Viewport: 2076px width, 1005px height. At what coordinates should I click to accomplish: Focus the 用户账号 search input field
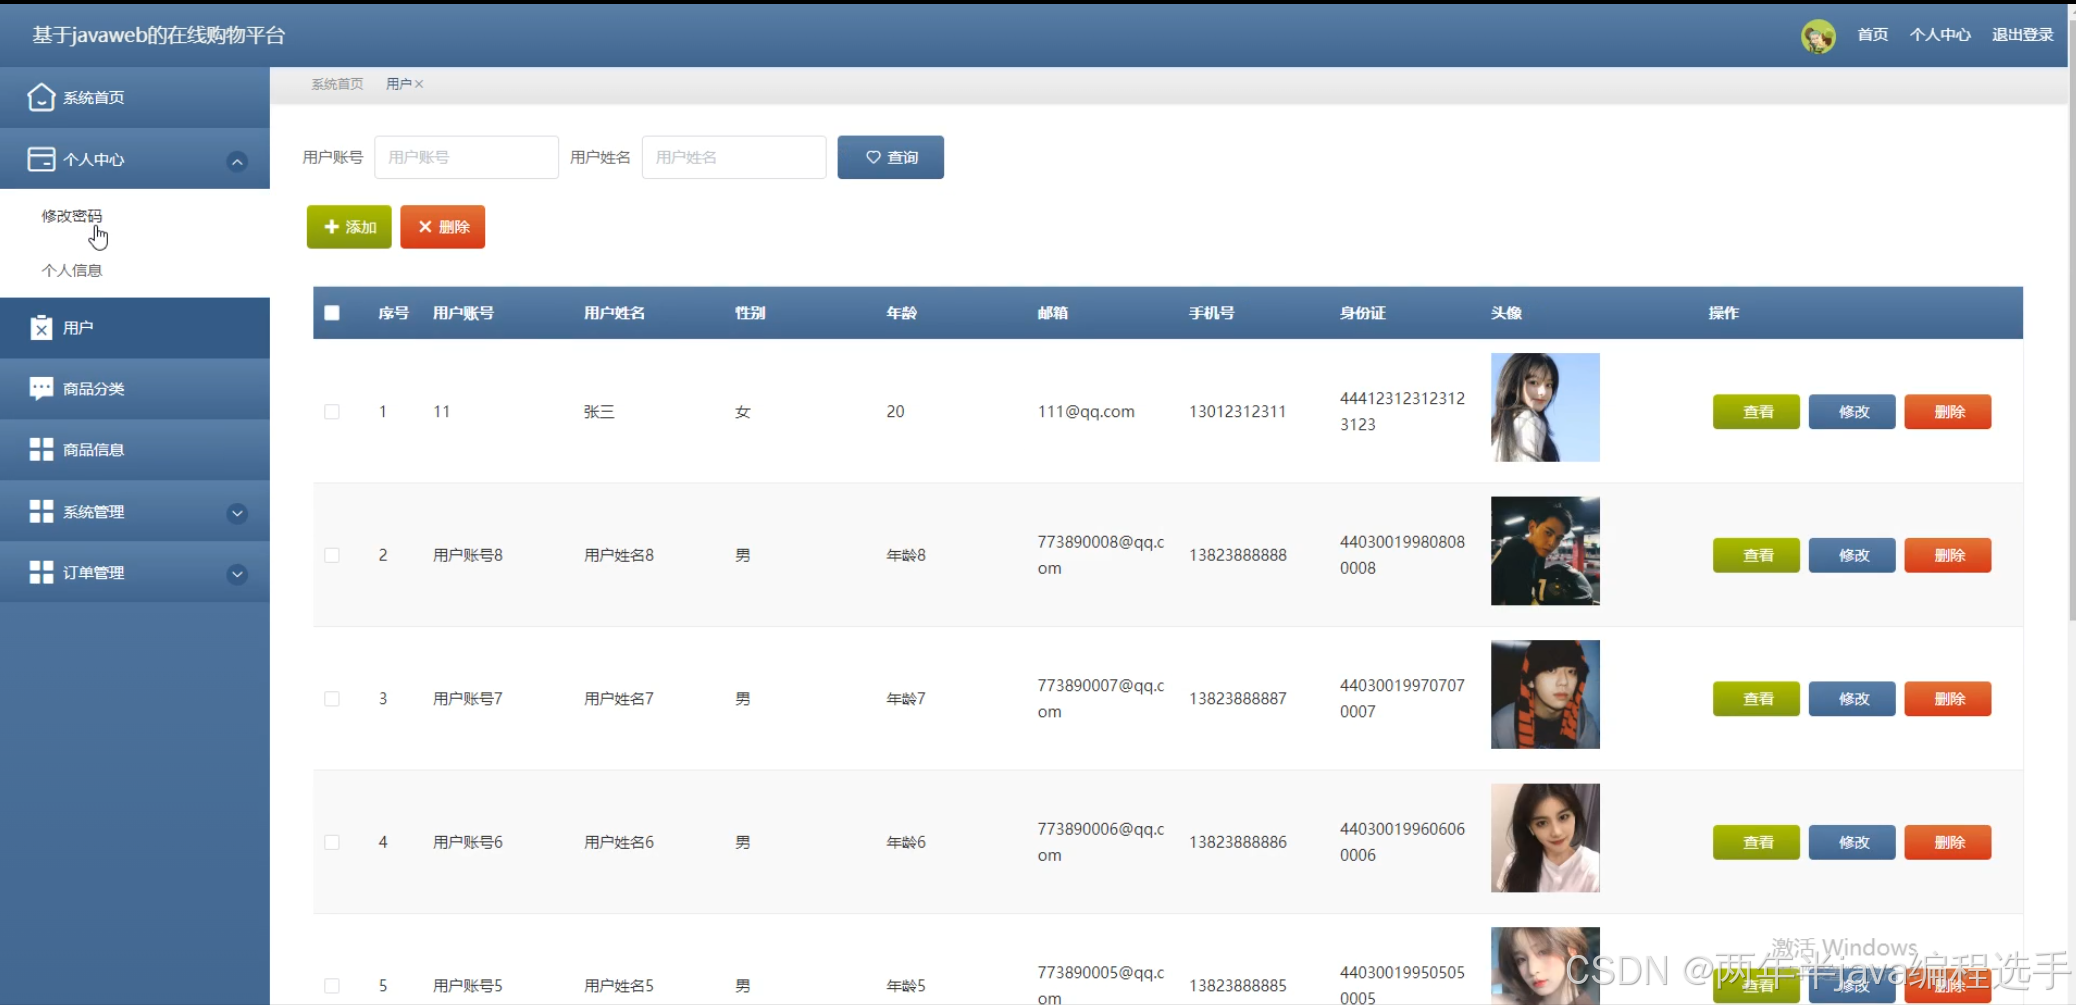[x=466, y=157]
